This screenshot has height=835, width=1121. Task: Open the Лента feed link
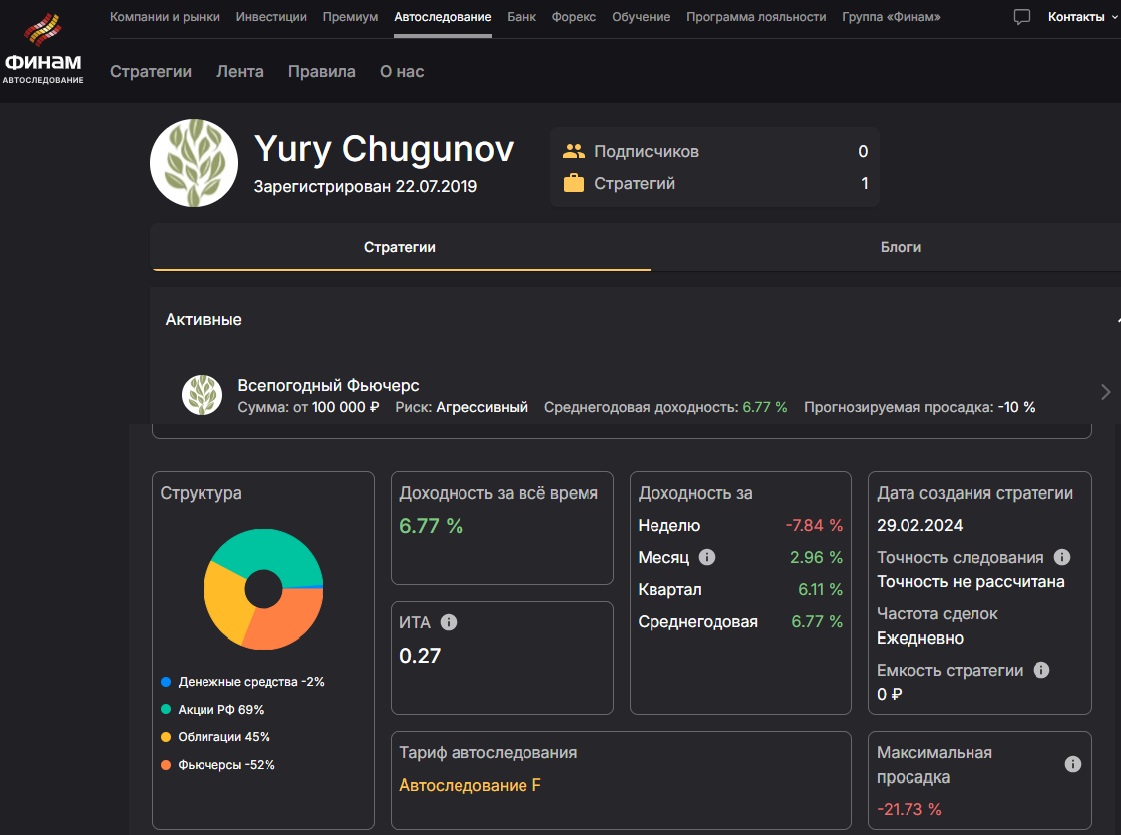[x=239, y=71]
